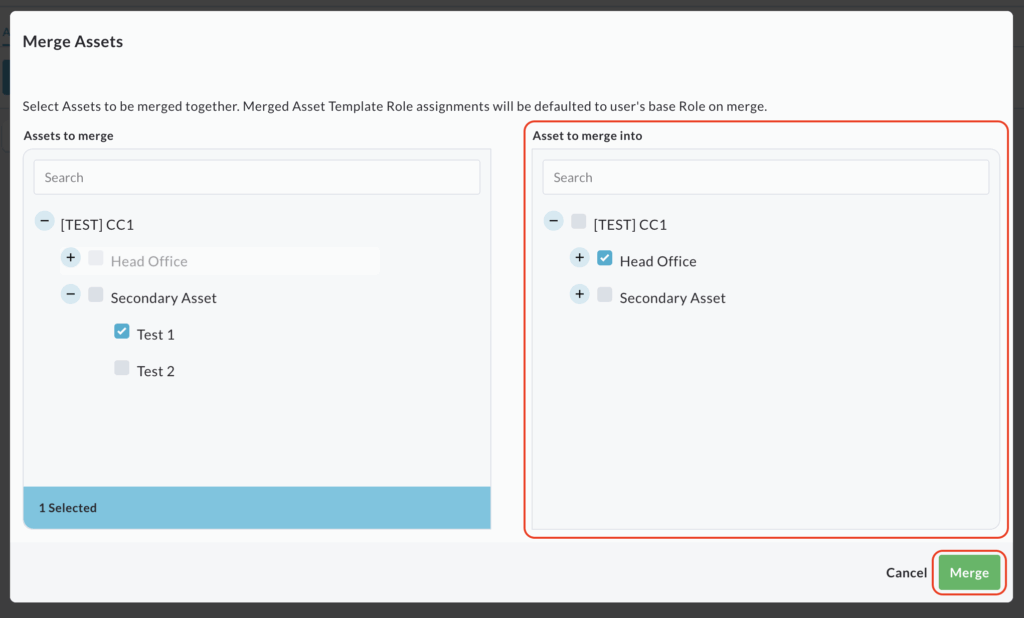Click the Merge button
The image size is (1024, 618).
pyautogui.click(x=969, y=573)
